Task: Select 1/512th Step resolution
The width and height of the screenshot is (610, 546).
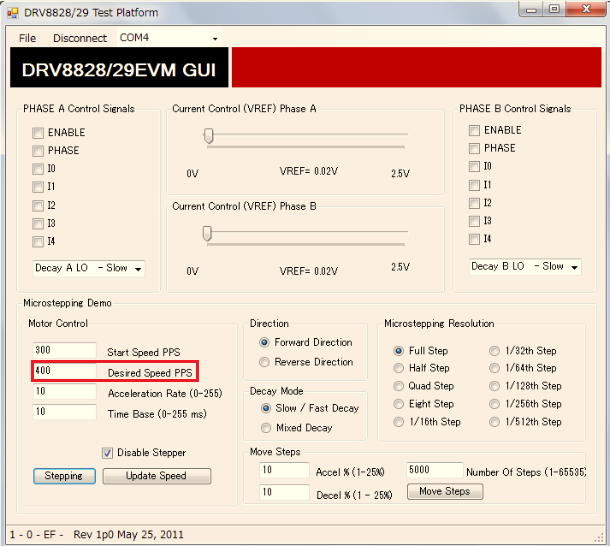Action: (494, 422)
